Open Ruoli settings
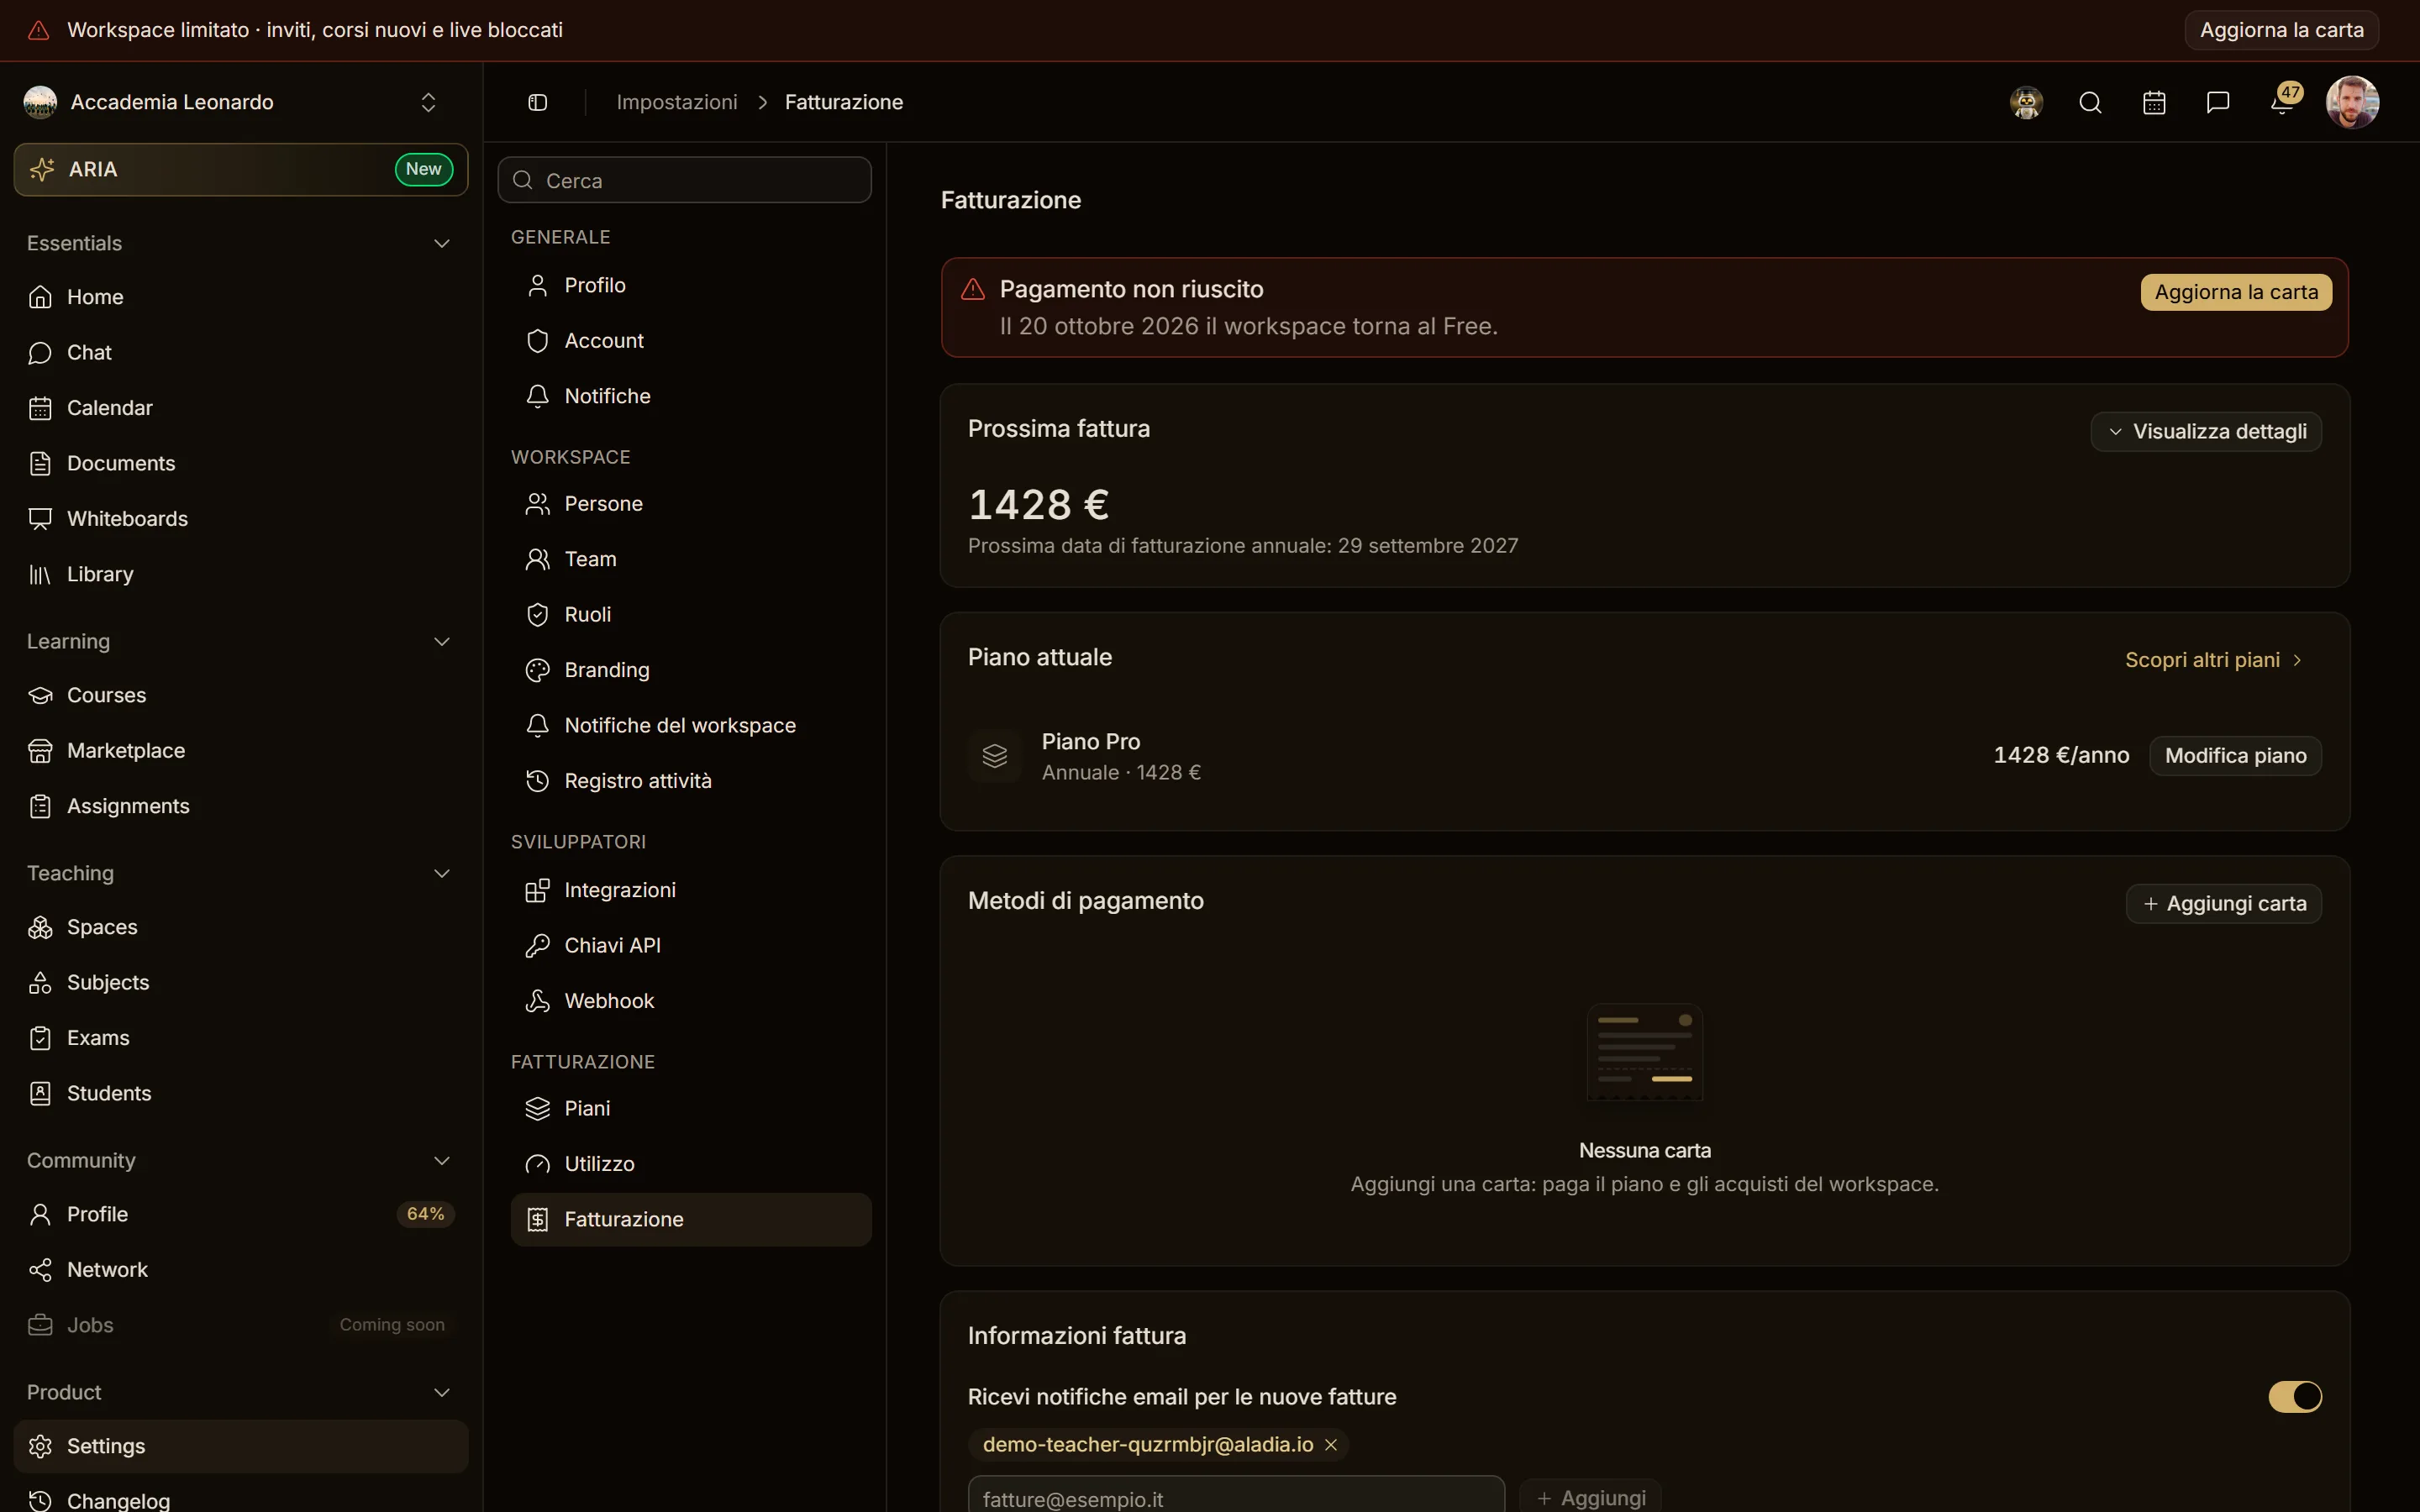 [x=691, y=615]
